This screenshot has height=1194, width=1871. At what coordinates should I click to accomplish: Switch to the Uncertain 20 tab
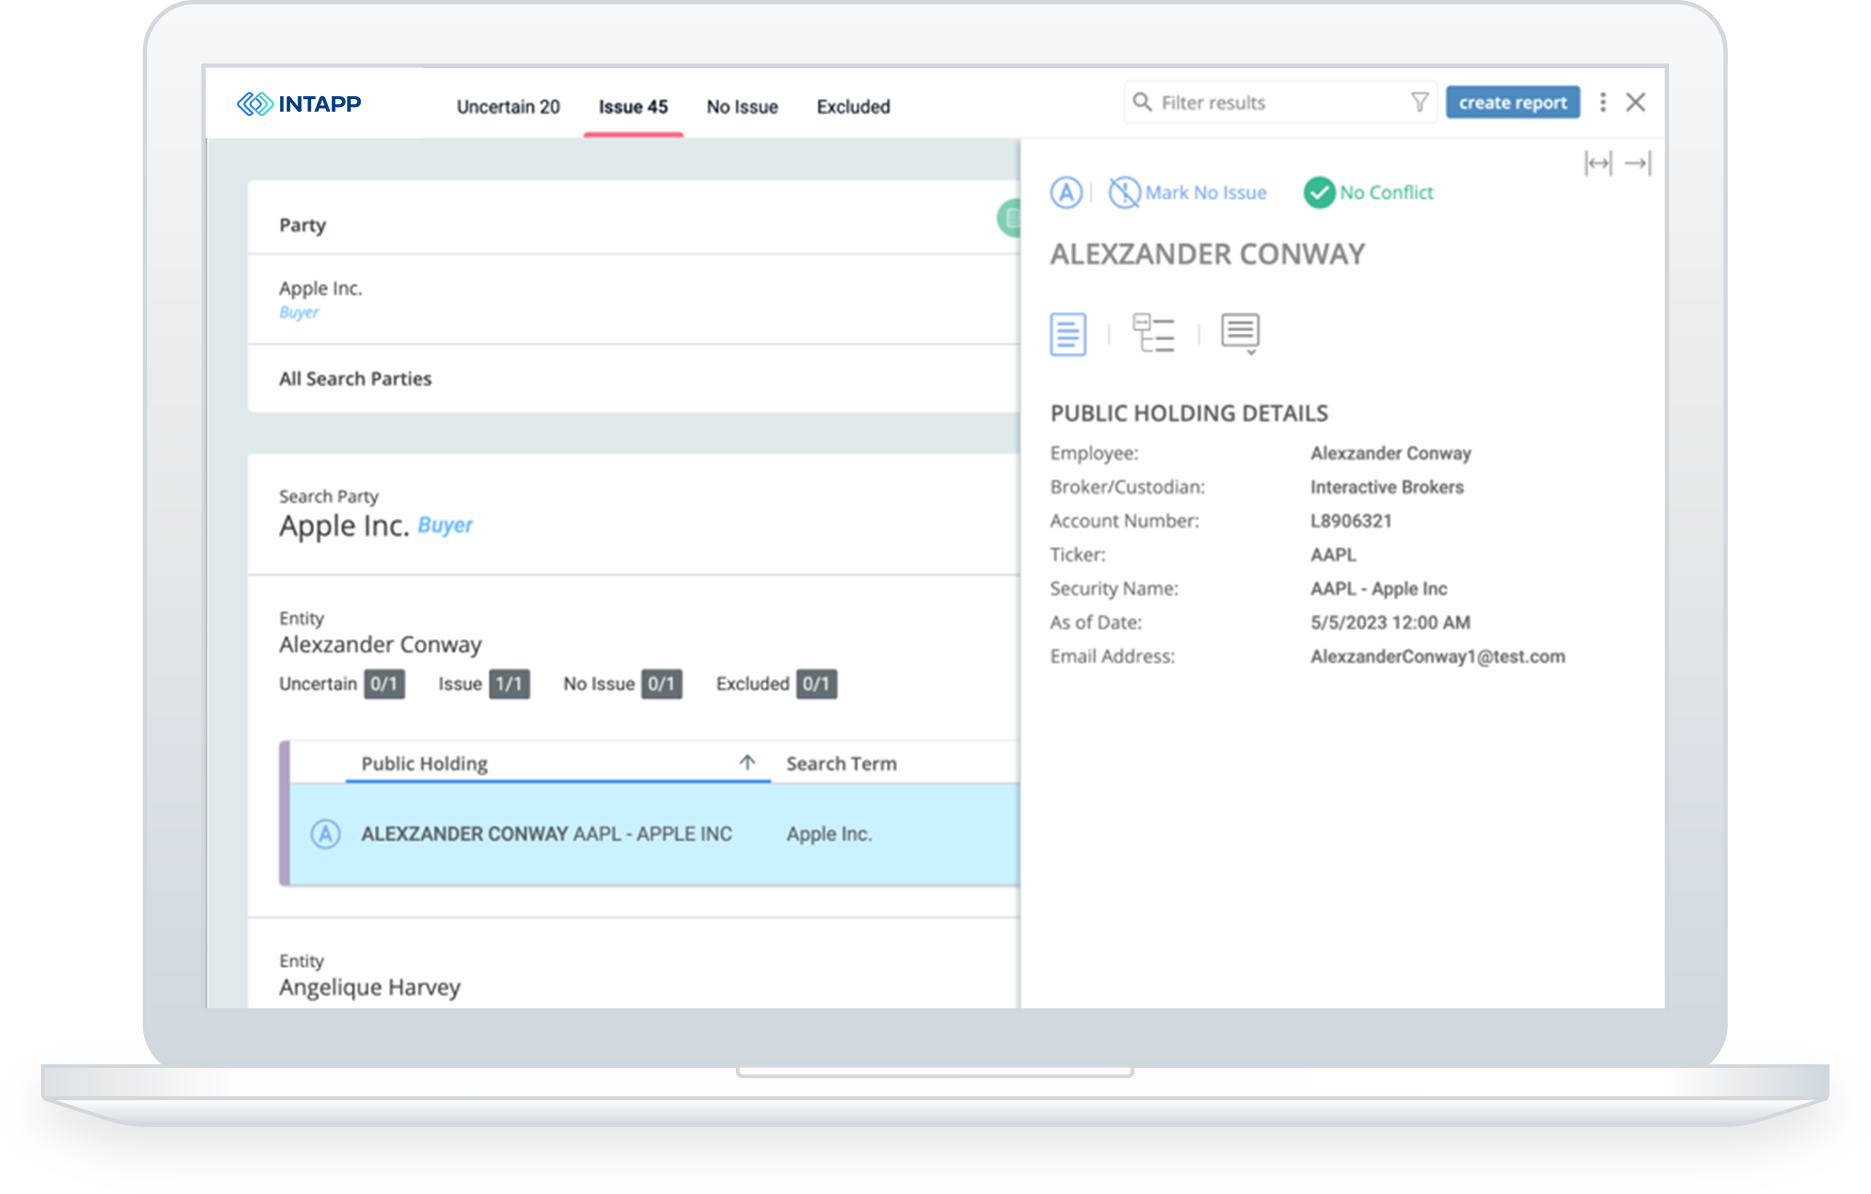click(x=508, y=106)
